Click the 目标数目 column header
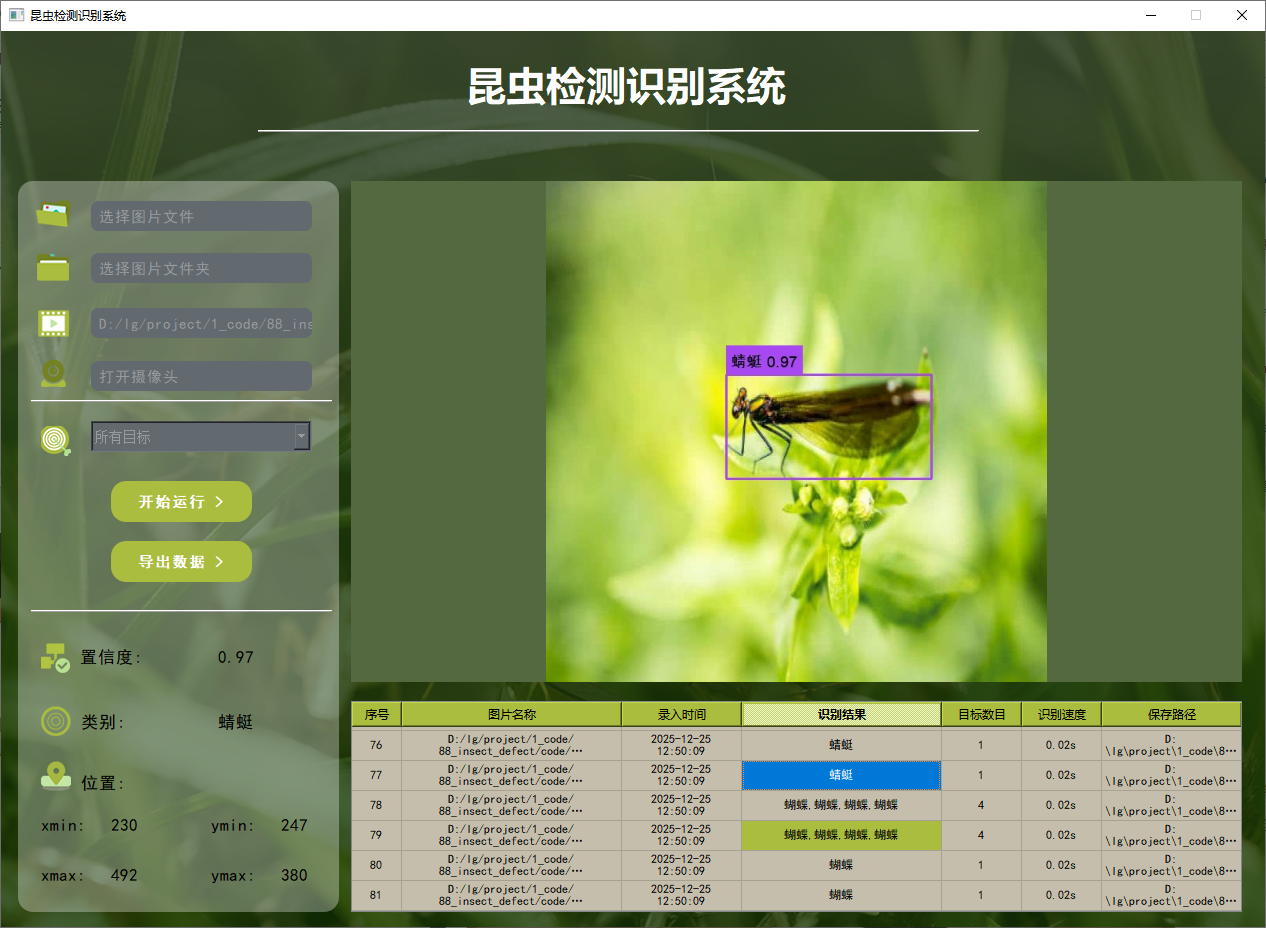The image size is (1266, 928). point(981,714)
